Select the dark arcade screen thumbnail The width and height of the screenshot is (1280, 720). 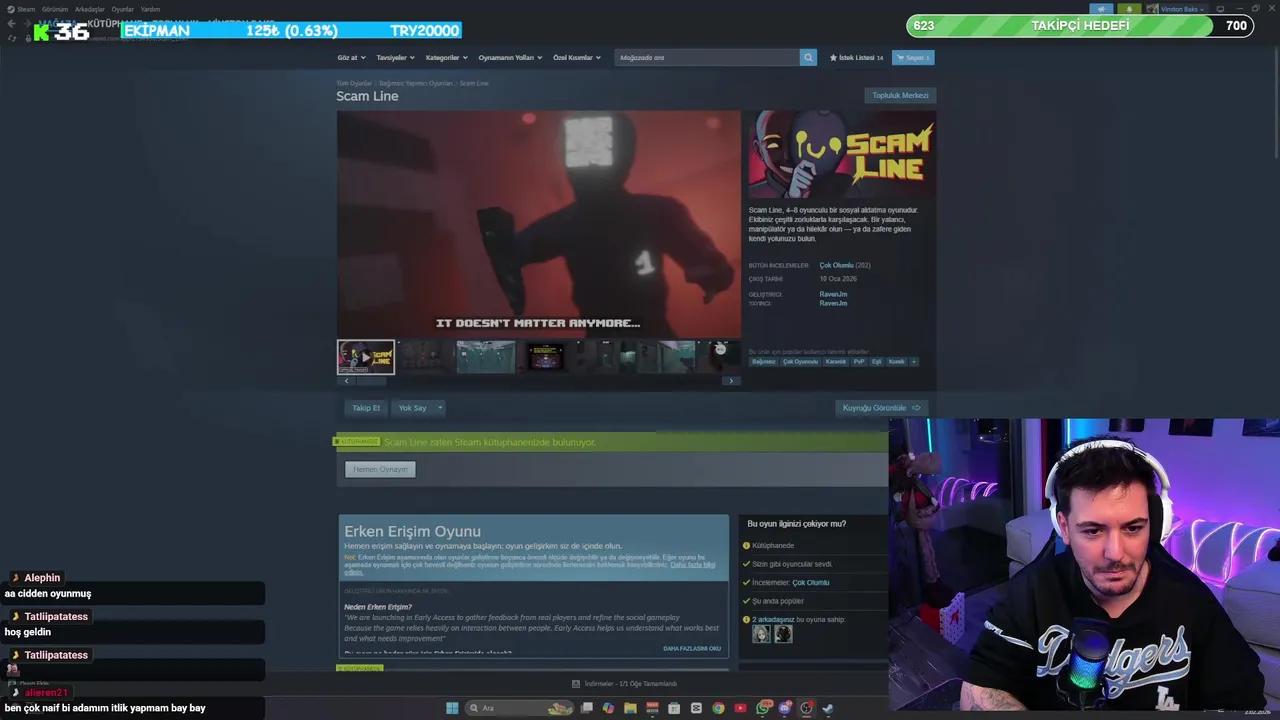coord(546,357)
